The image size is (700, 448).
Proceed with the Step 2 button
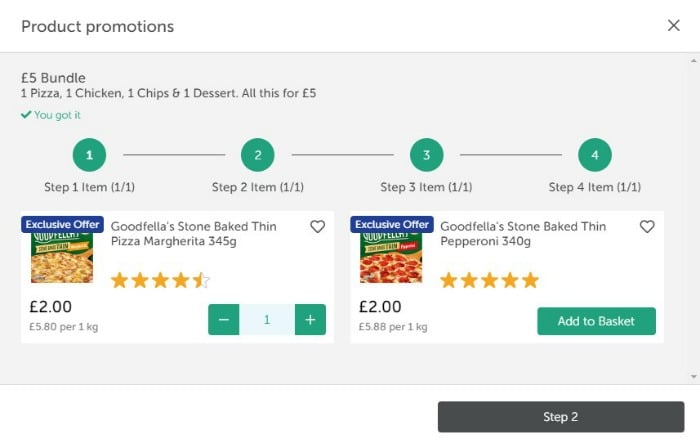561,417
